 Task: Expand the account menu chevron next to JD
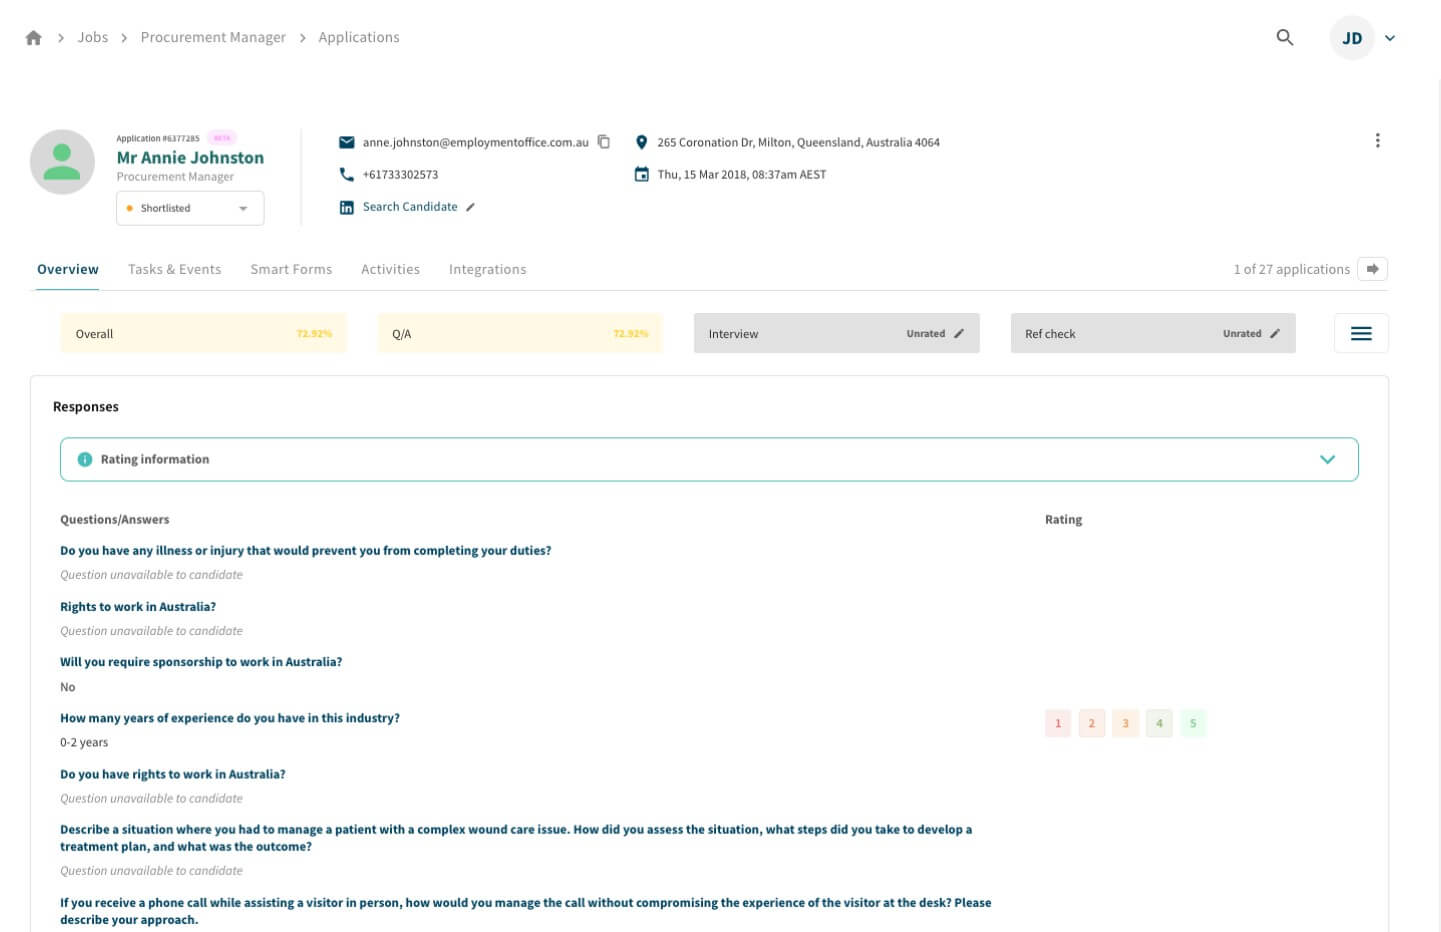[x=1390, y=38]
